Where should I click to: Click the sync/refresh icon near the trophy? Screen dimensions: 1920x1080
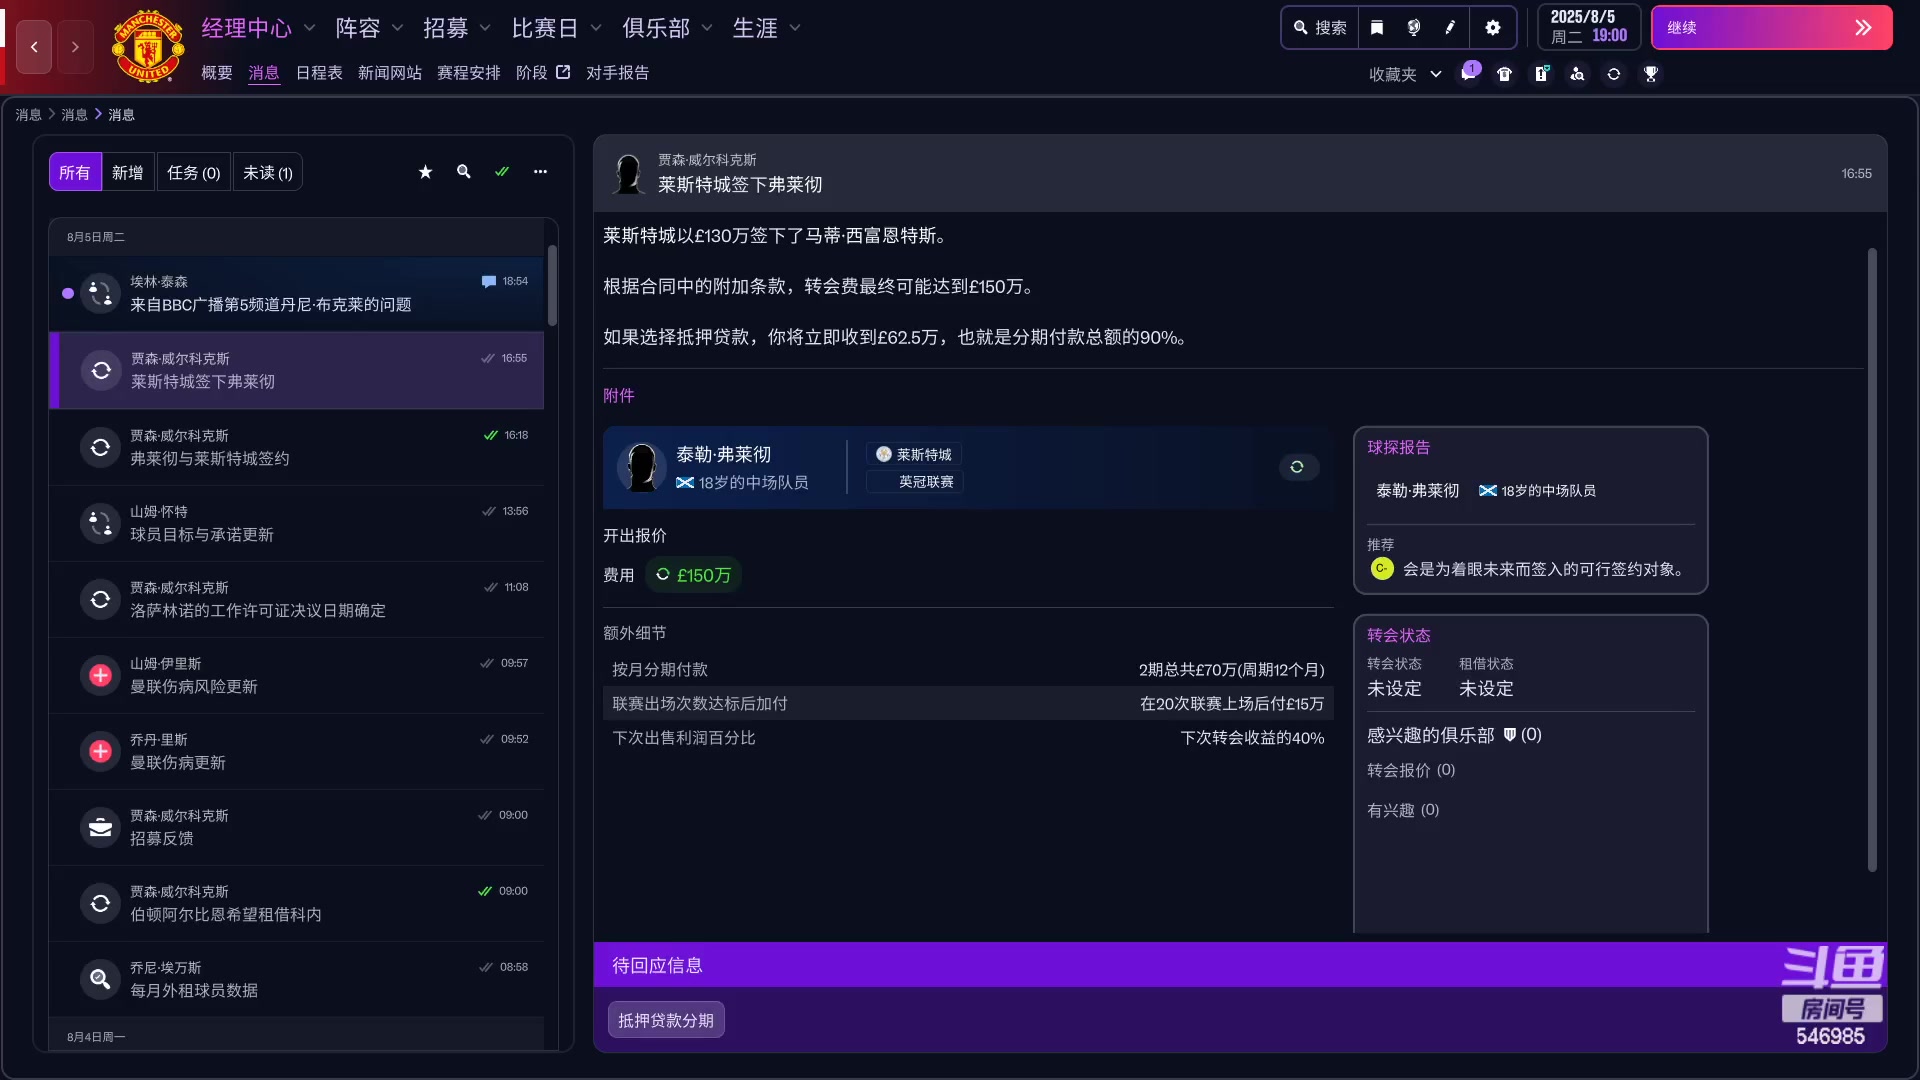(1614, 75)
